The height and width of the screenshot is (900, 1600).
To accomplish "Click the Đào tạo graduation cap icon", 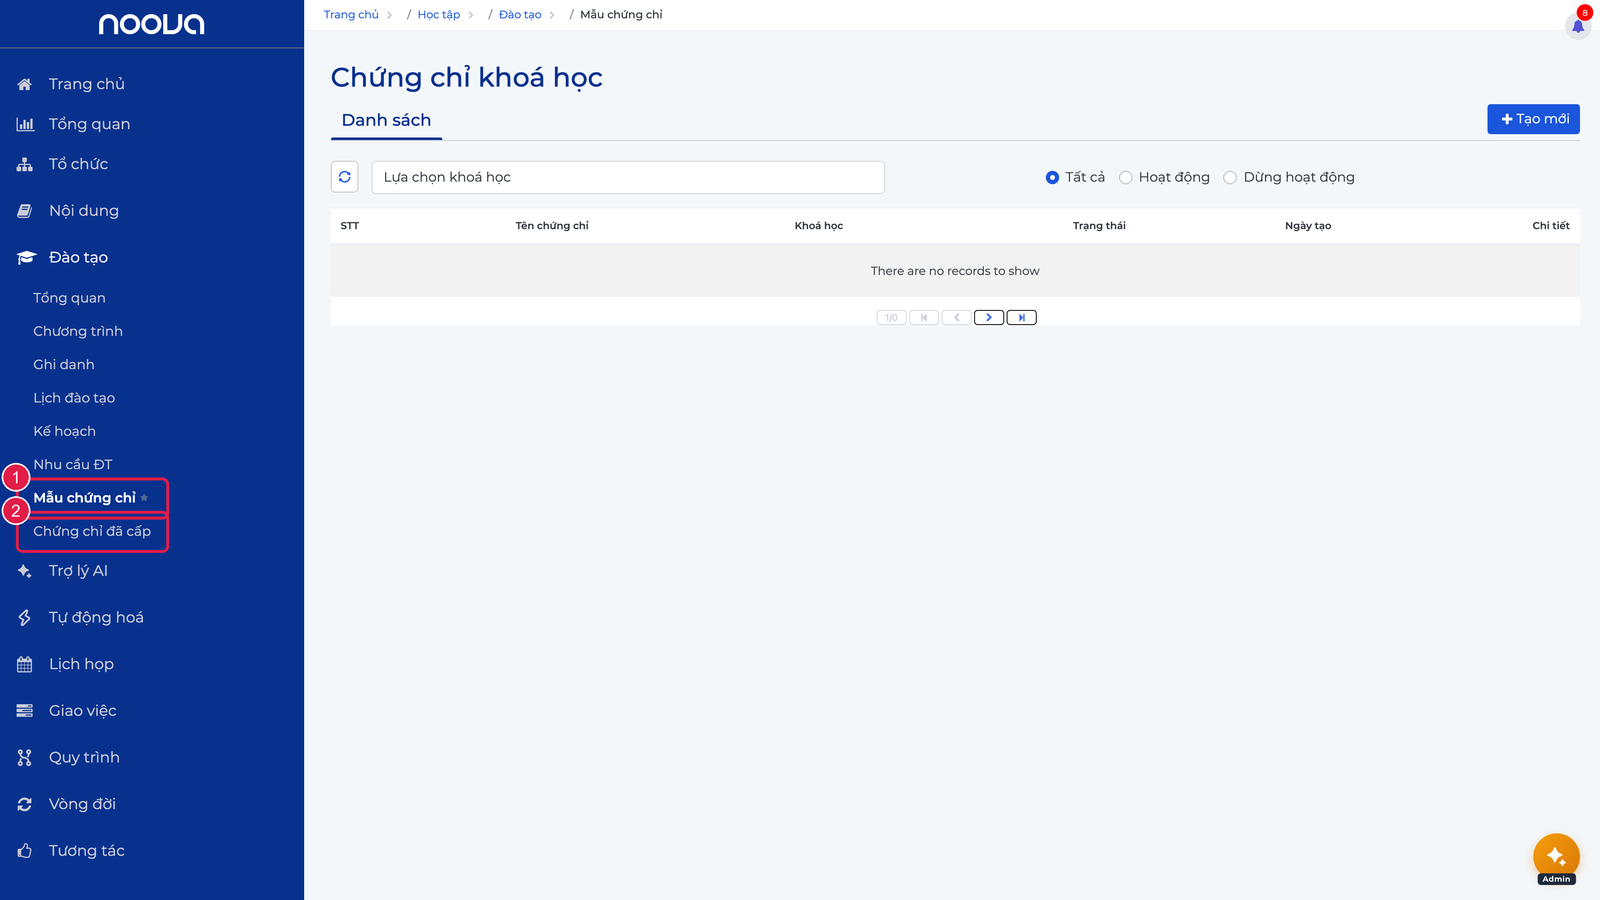I will (x=26, y=258).
